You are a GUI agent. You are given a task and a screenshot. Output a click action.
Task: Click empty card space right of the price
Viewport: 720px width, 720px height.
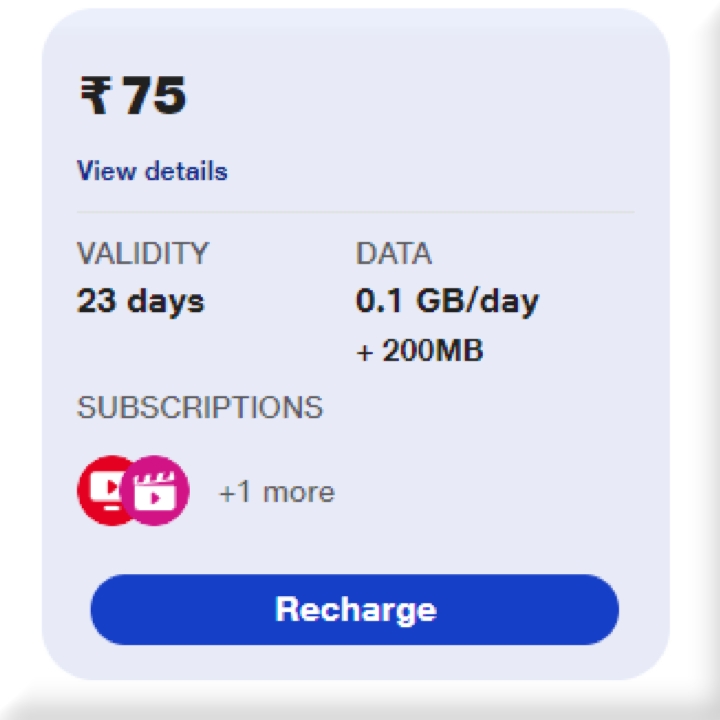click(x=420, y=97)
